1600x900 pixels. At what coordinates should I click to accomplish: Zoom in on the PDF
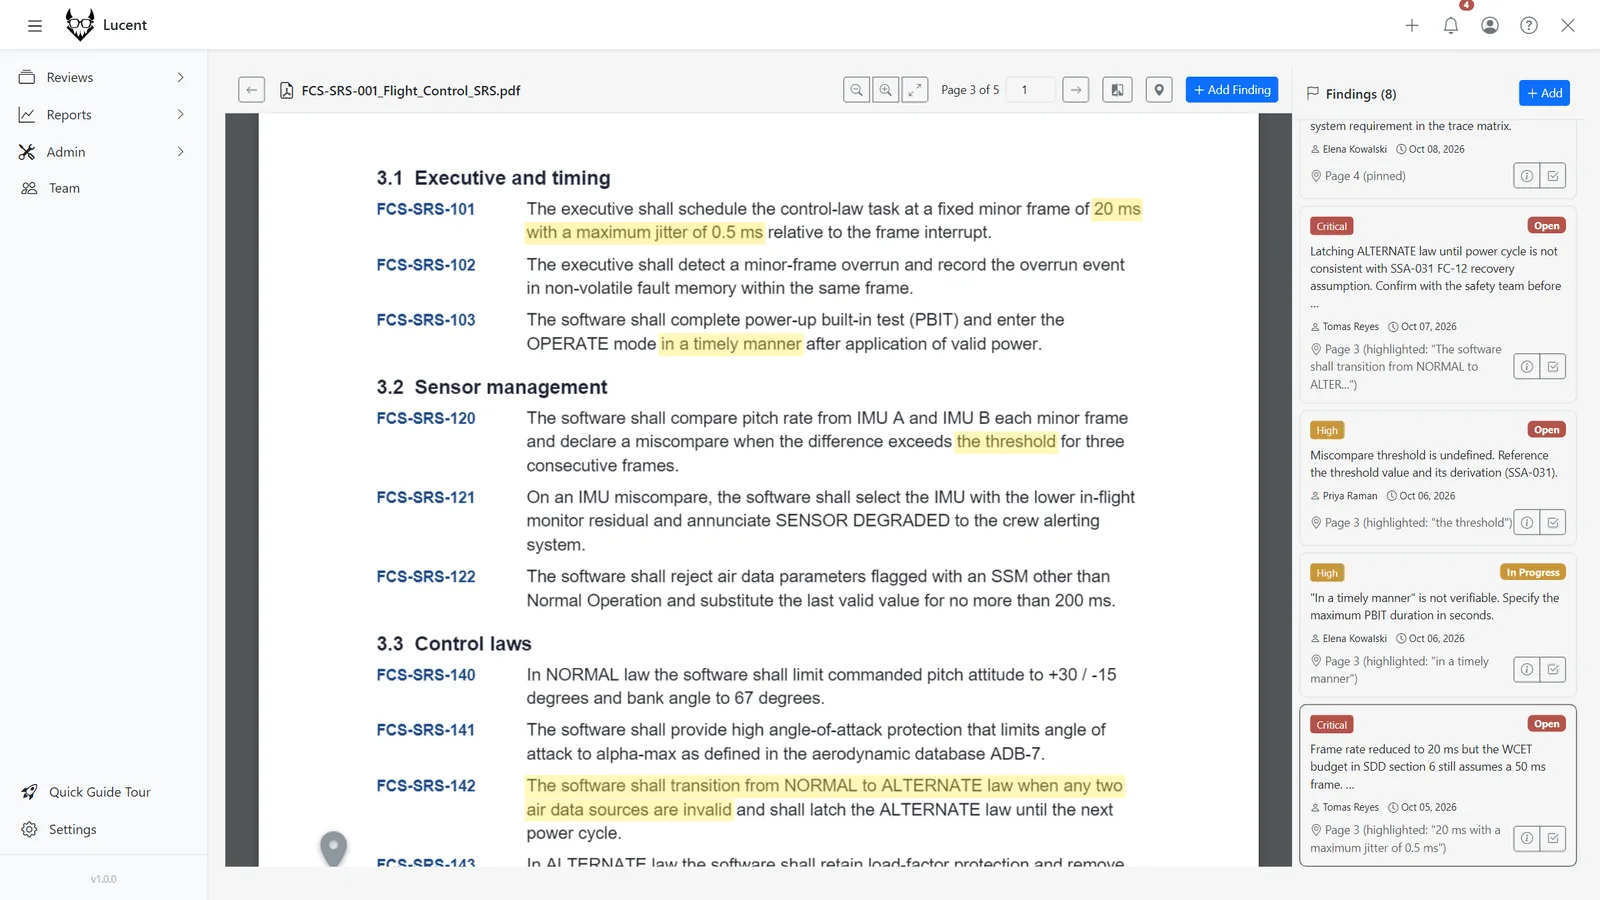click(886, 90)
